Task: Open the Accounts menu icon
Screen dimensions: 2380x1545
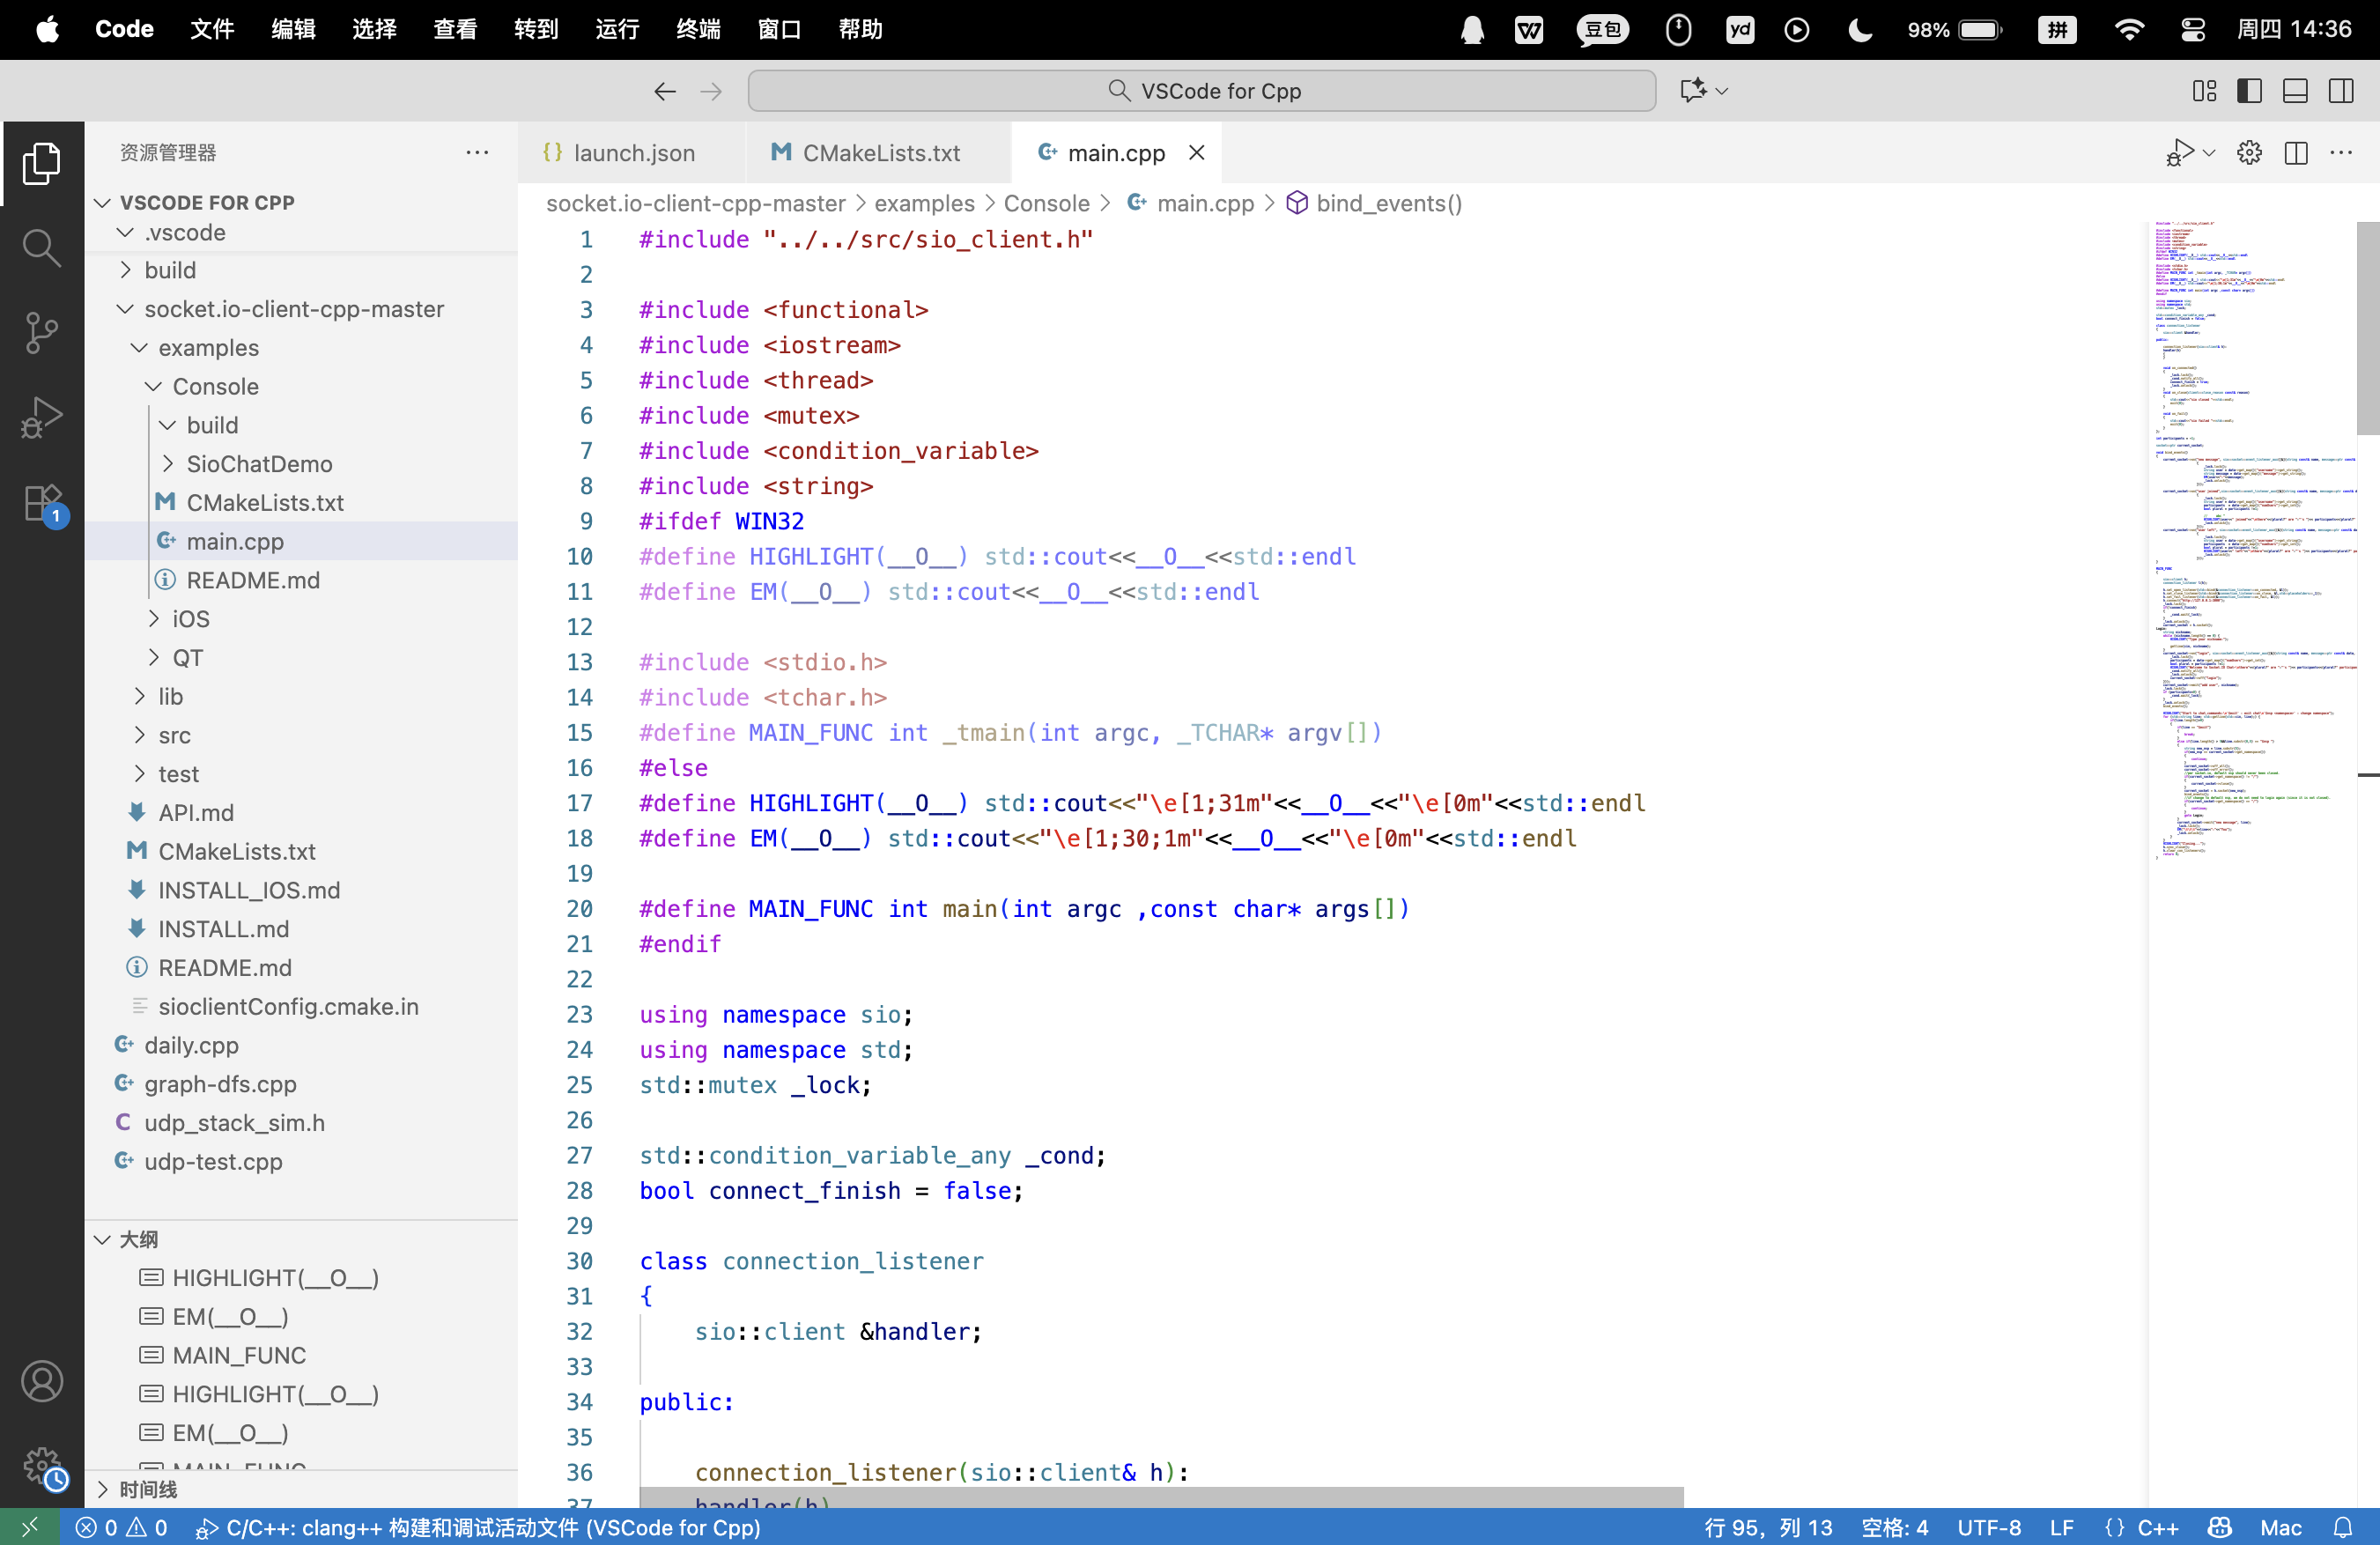Action: 41,1381
